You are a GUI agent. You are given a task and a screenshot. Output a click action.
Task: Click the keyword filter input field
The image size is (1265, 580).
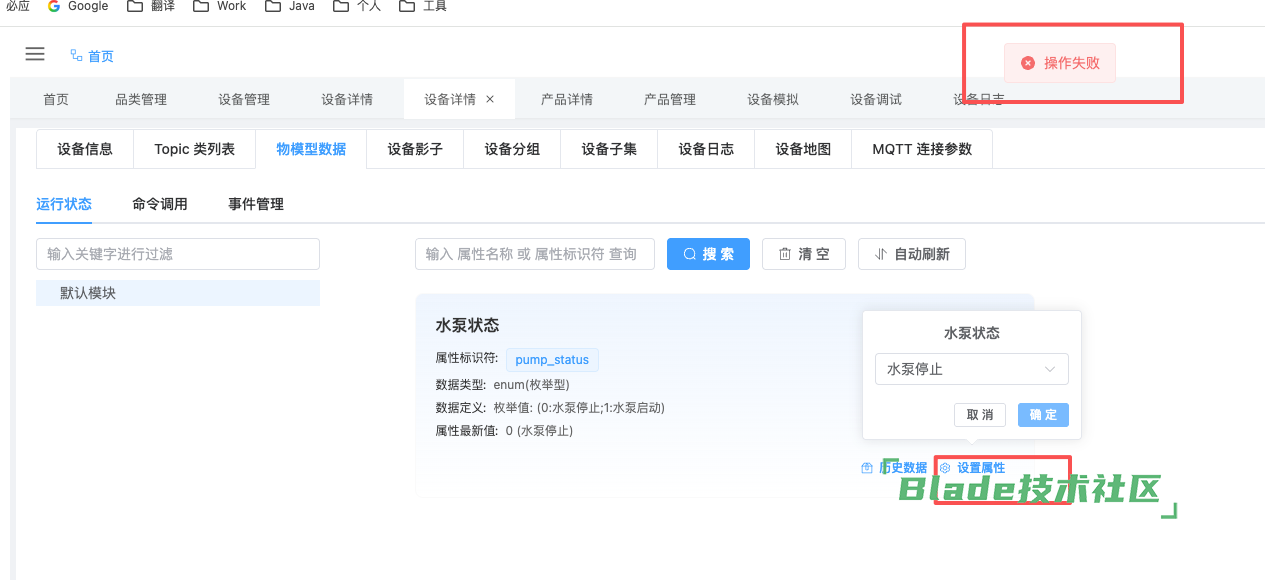(x=178, y=254)
